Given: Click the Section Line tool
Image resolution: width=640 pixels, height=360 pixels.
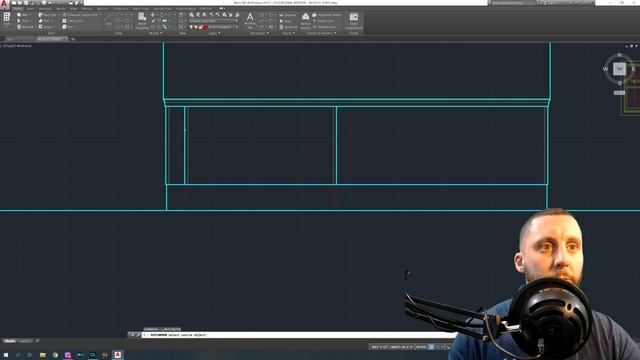Looking at the screenshot, I should 323,21.
